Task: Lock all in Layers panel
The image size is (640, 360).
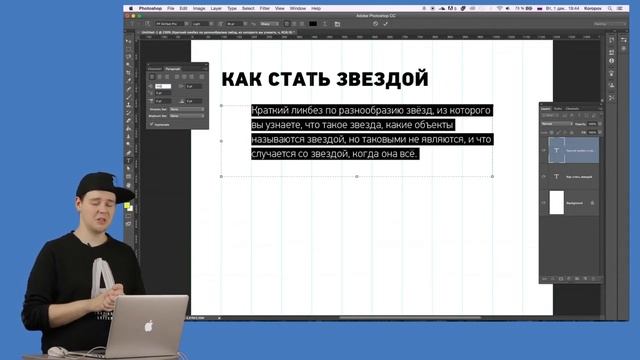Action: (x=571, y=132)
